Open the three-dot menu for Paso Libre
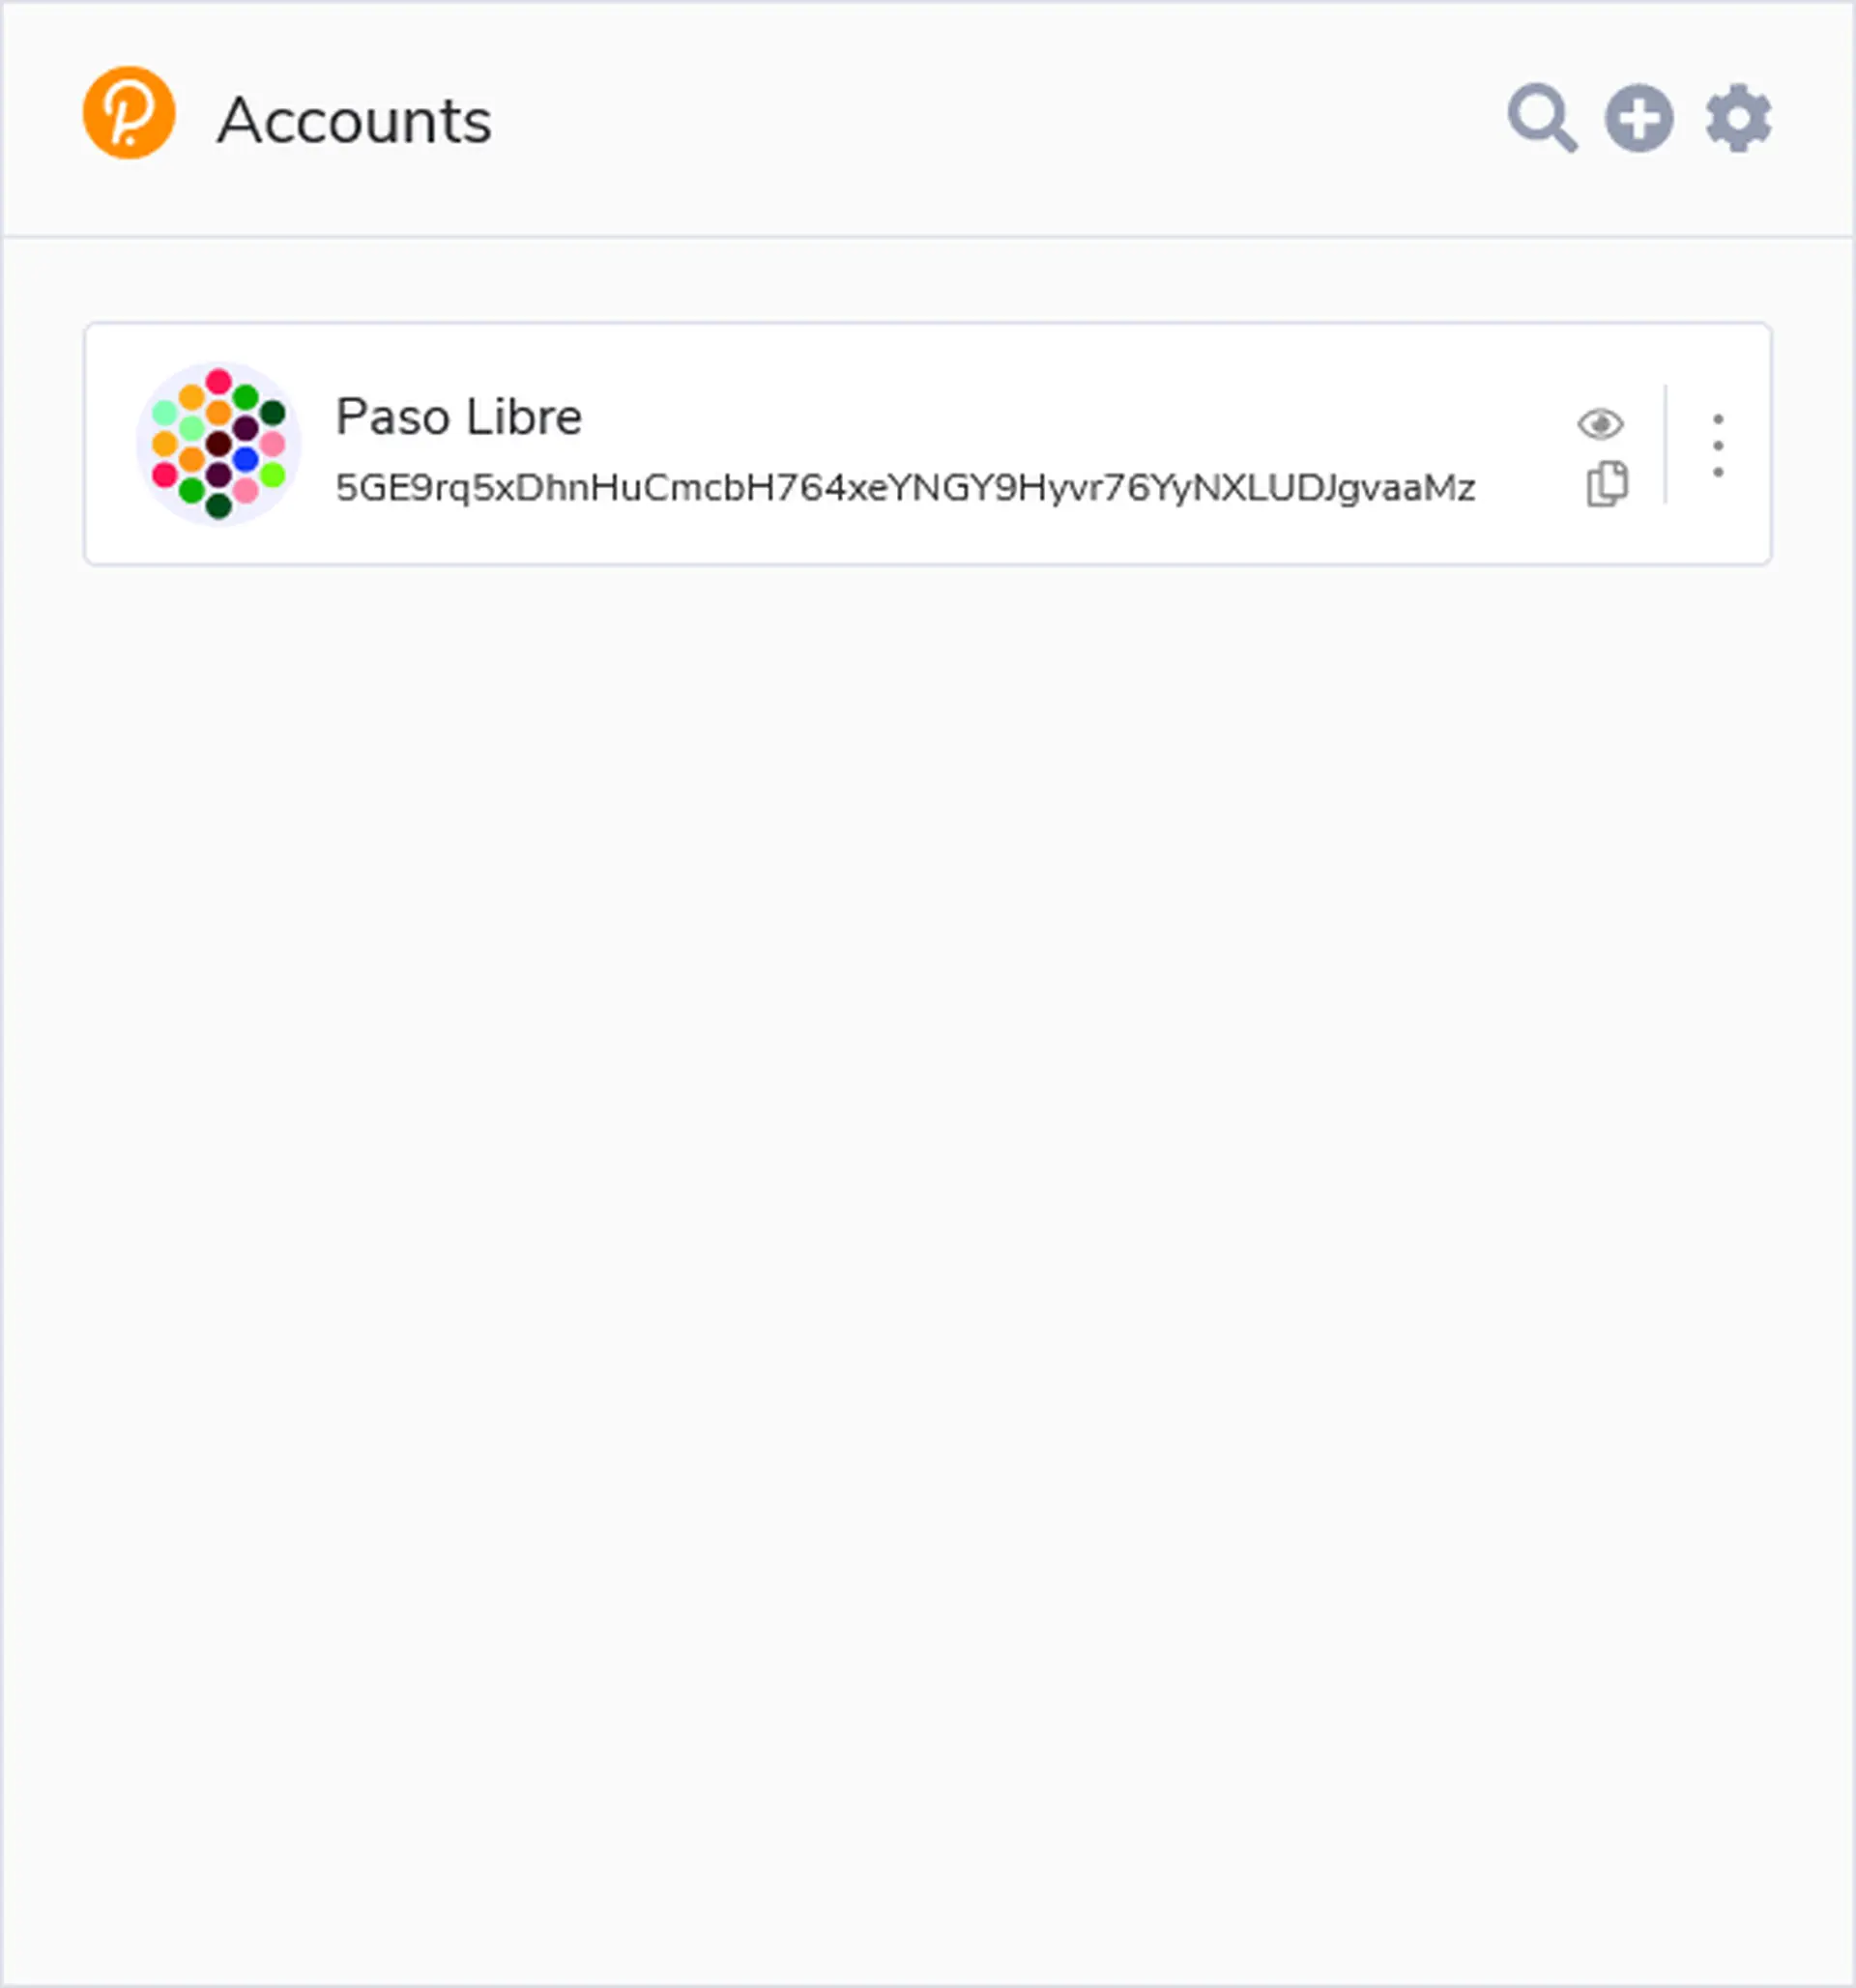Screen dimensions: 1856x1988 click(1717, 445)
